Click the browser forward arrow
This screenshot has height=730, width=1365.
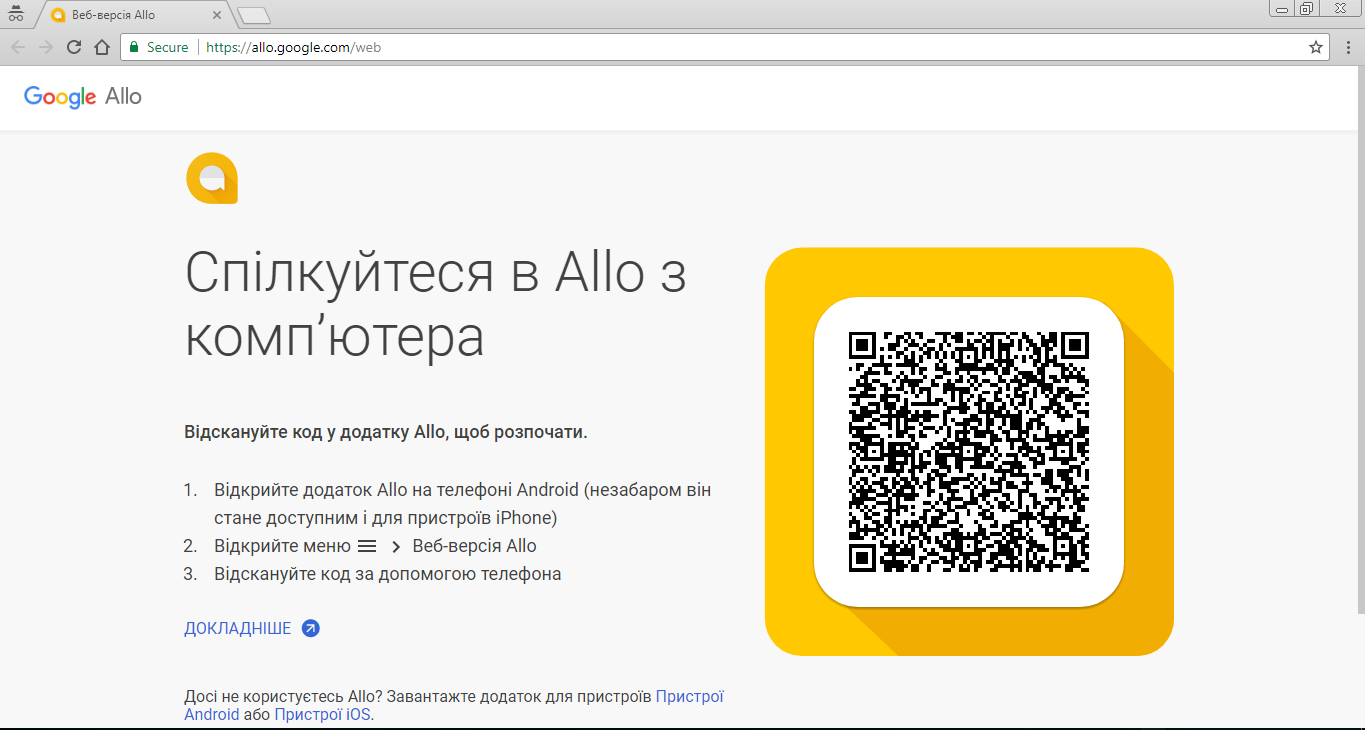point(45,47)
